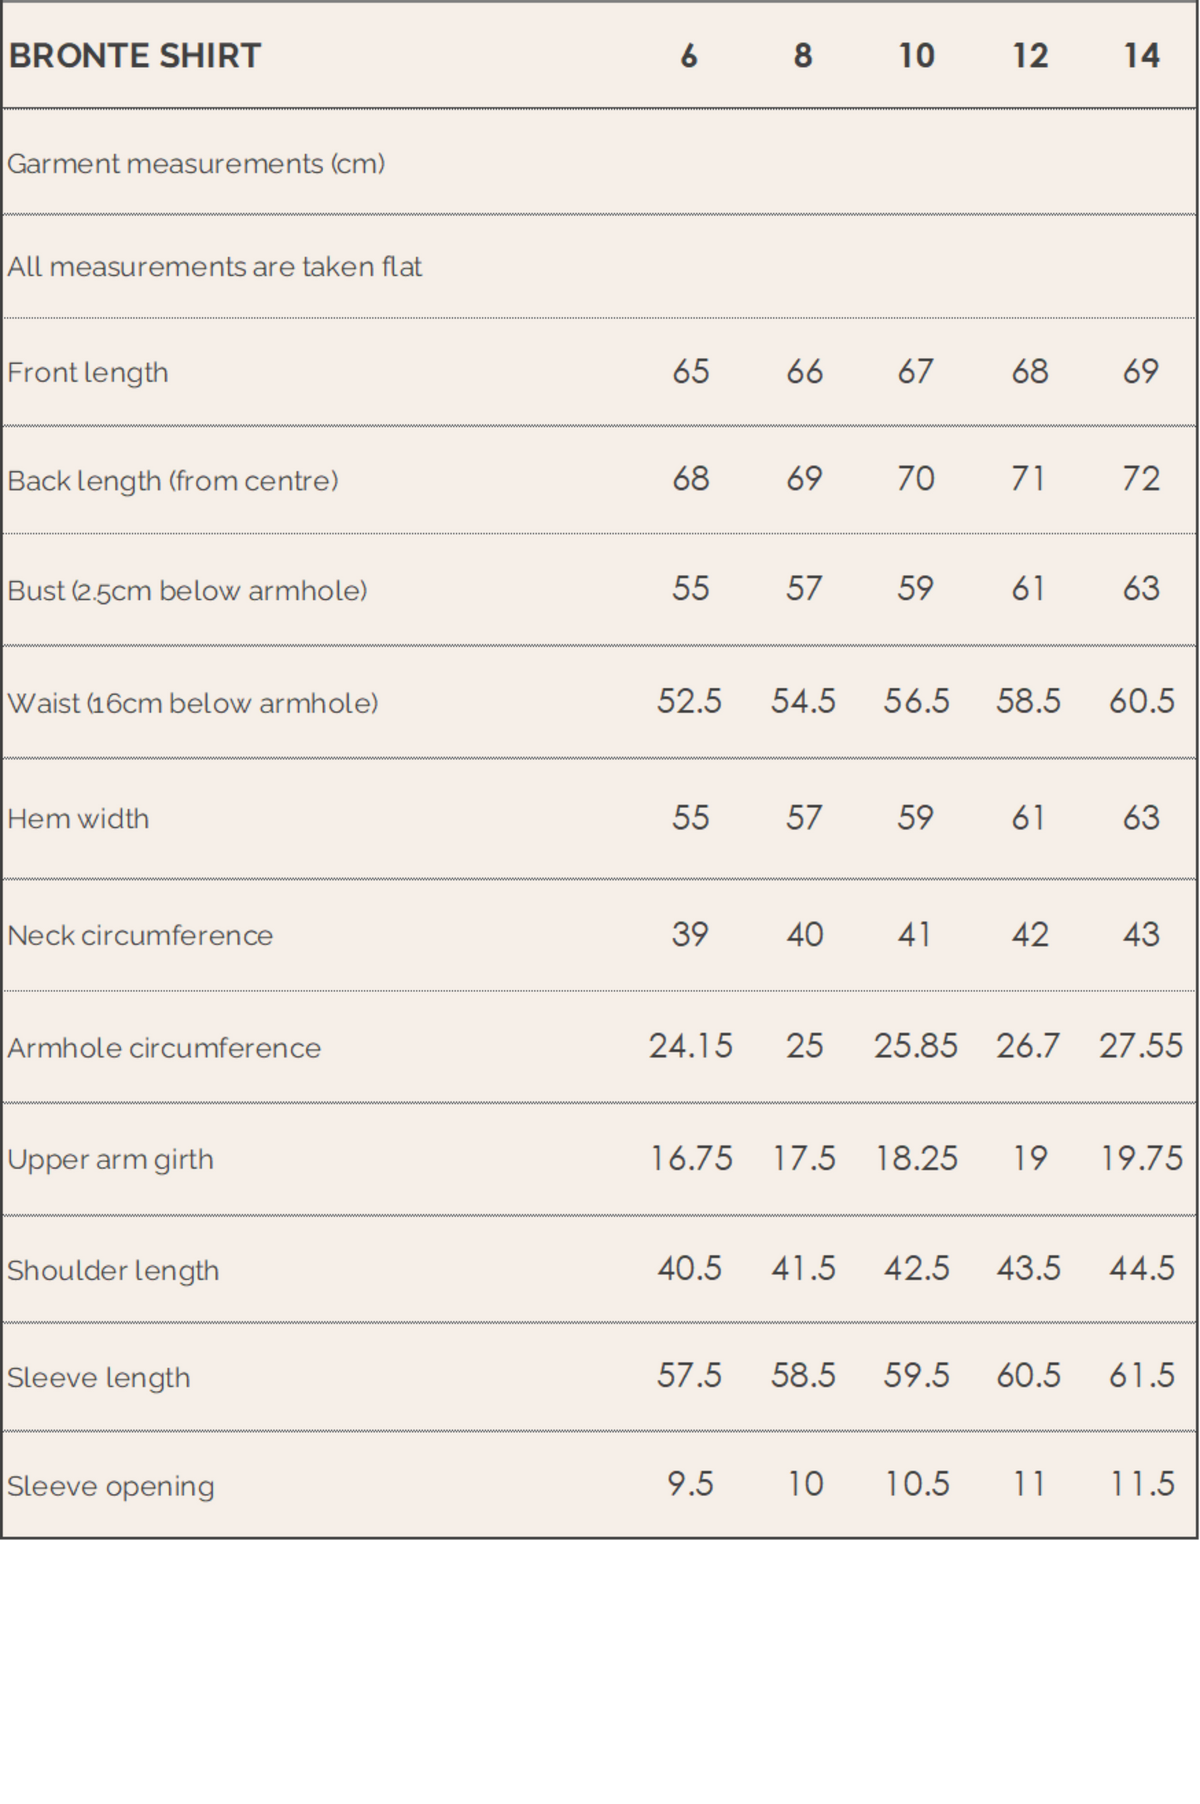Select Front length value for size 8
The image size is (1200, 1804).
pyautogui.click(x=804, y=372)
